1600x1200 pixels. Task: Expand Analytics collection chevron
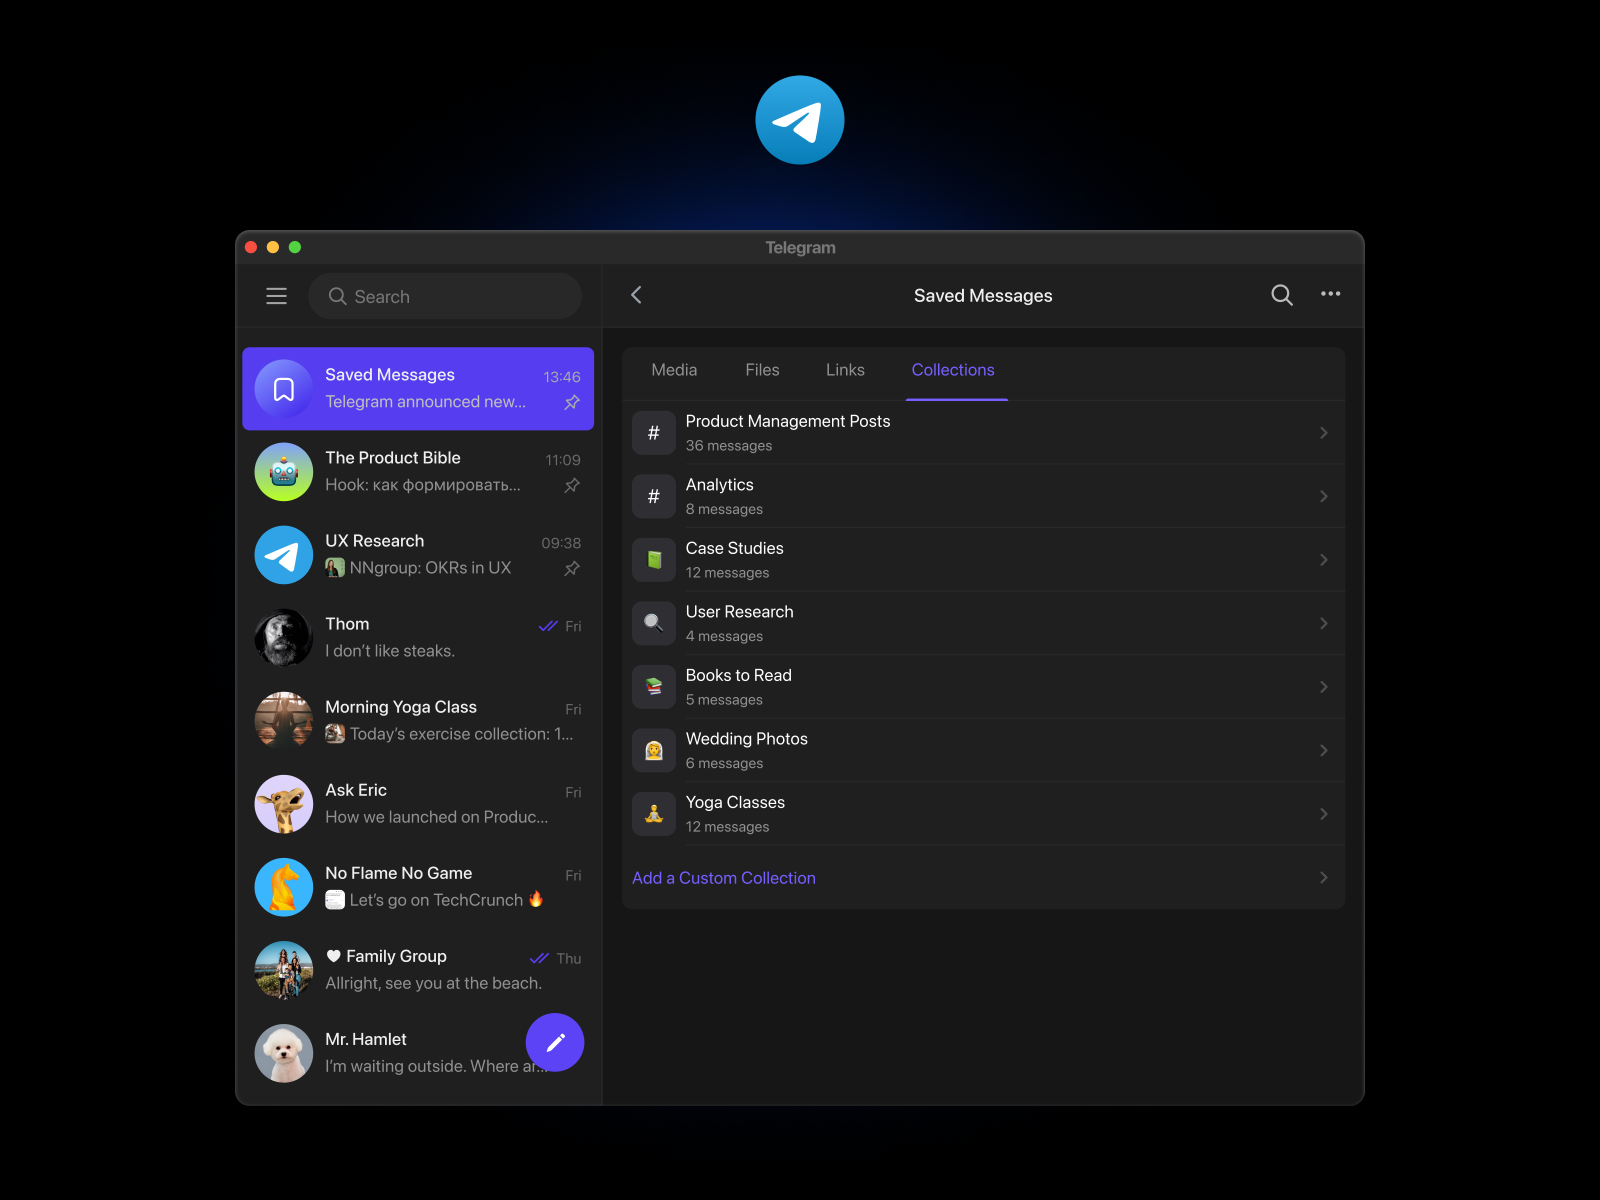click(x=1323, y=496)
